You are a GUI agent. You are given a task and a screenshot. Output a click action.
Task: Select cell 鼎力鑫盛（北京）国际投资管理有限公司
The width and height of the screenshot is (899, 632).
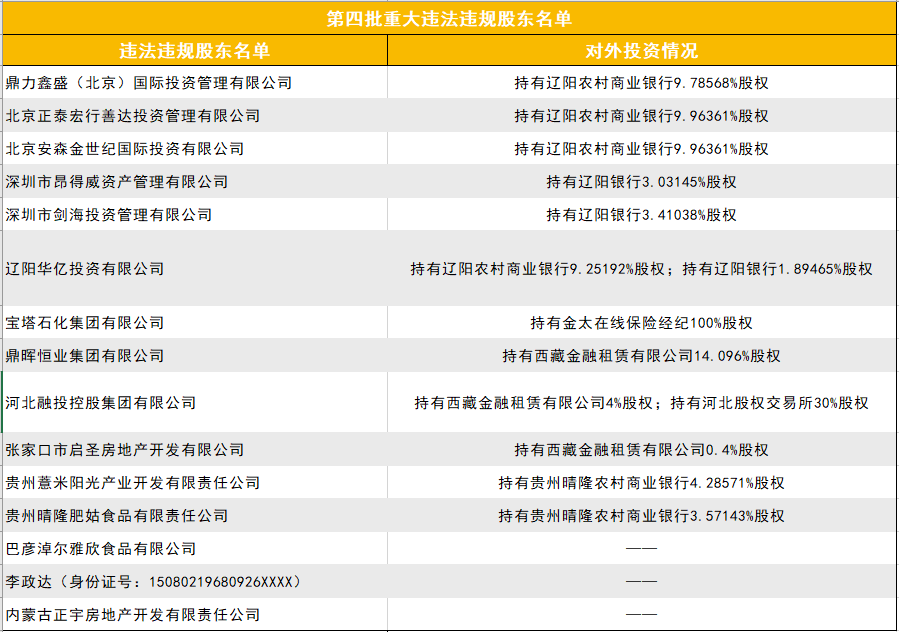195,83
